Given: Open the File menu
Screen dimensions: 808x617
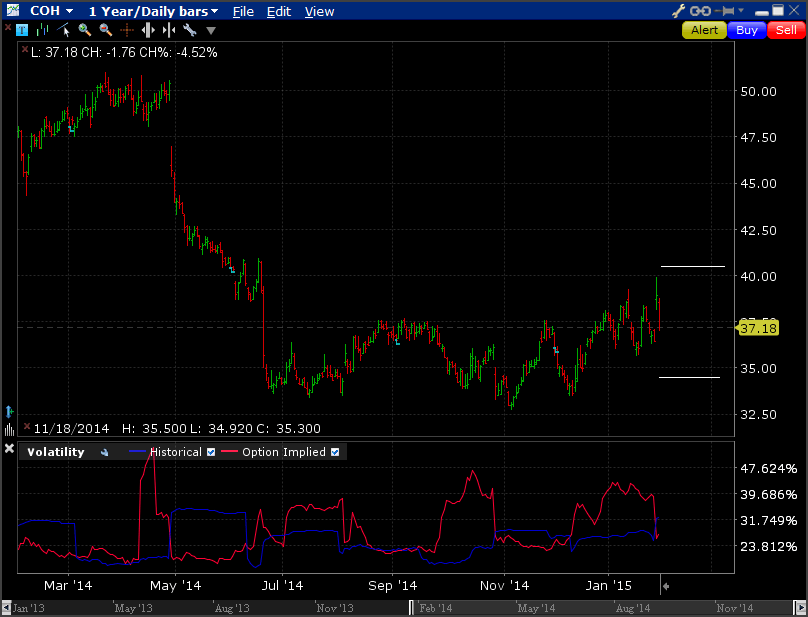Looking at the screenshot, I should pyautogui.click(x=243, y=11).
